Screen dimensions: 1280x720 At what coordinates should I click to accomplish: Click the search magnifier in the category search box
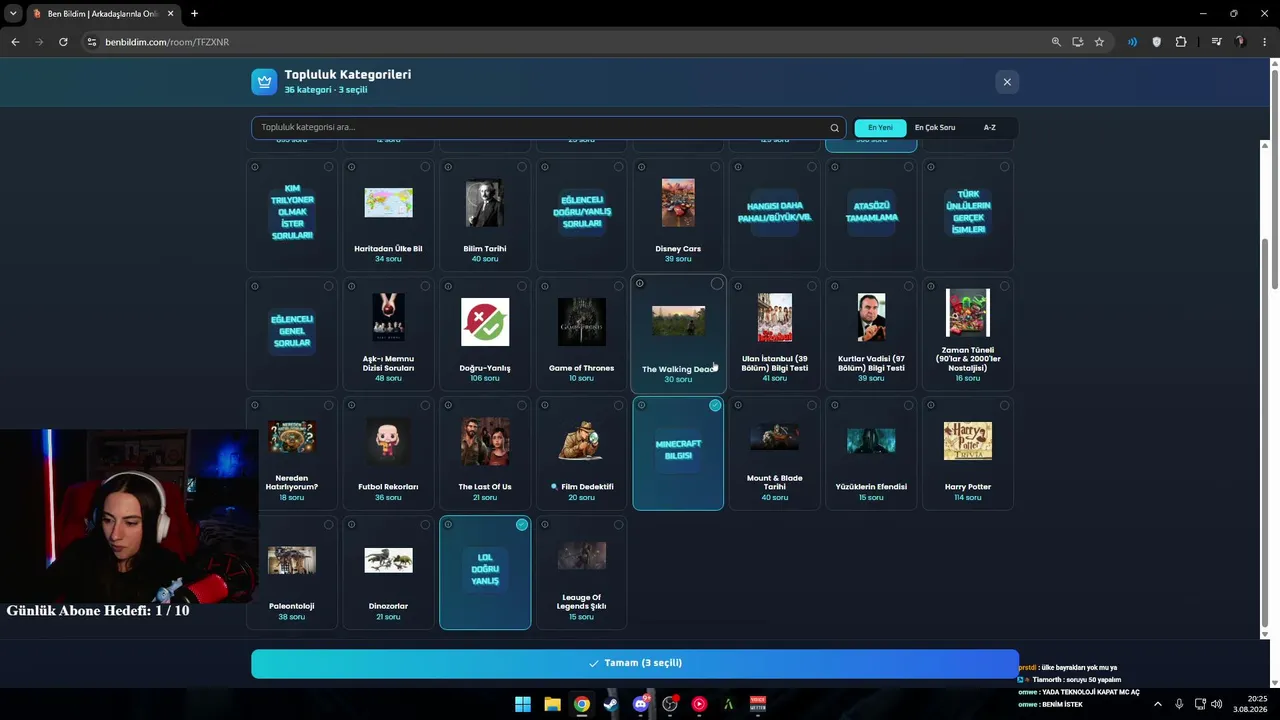[834, 128]
